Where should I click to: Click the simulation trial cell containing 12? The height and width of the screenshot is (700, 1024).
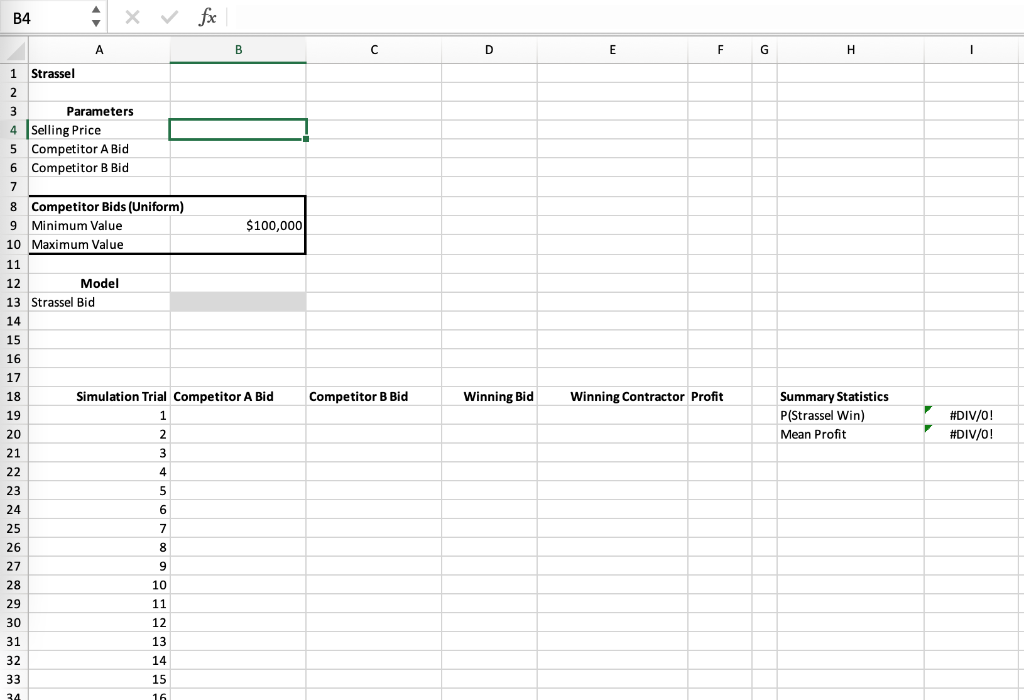[x=99, y=623]
